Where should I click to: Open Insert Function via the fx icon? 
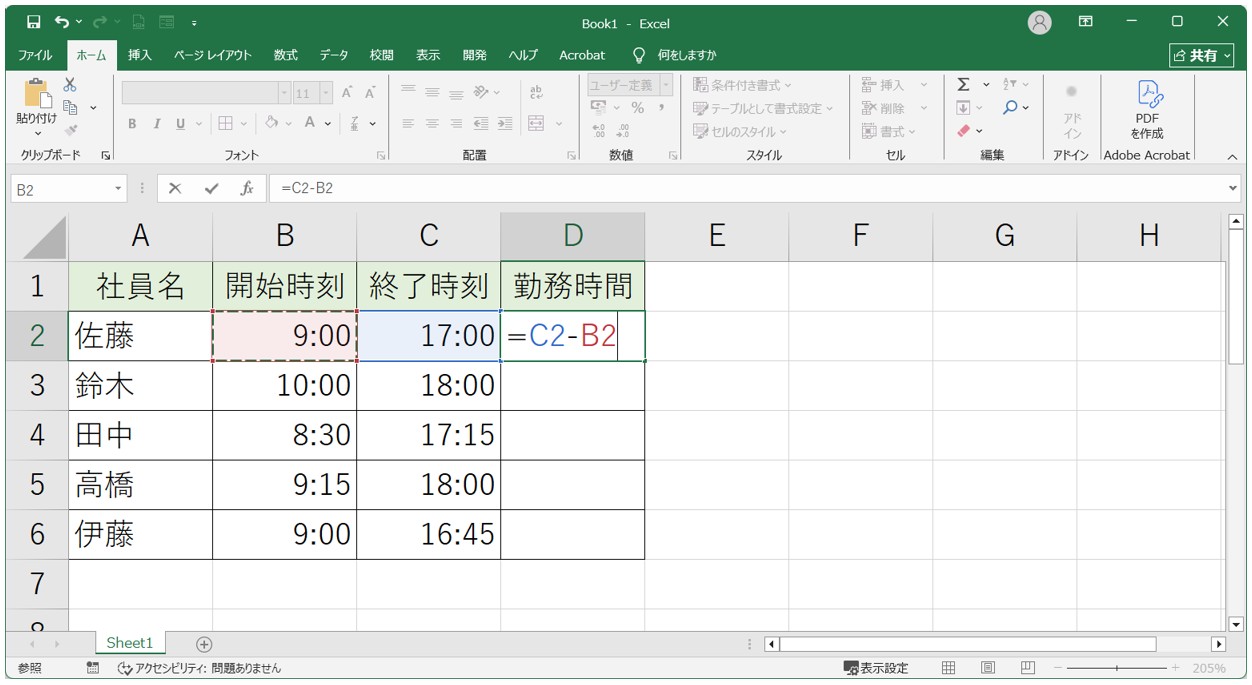point(246,188)
